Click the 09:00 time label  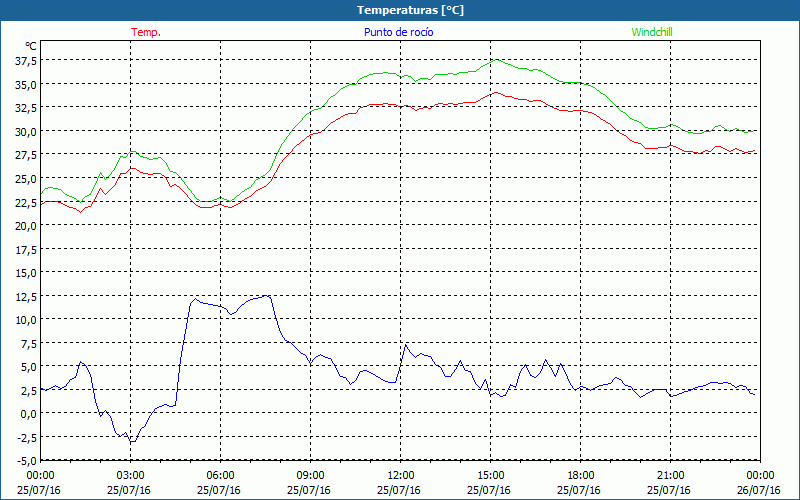pos(310,476)
